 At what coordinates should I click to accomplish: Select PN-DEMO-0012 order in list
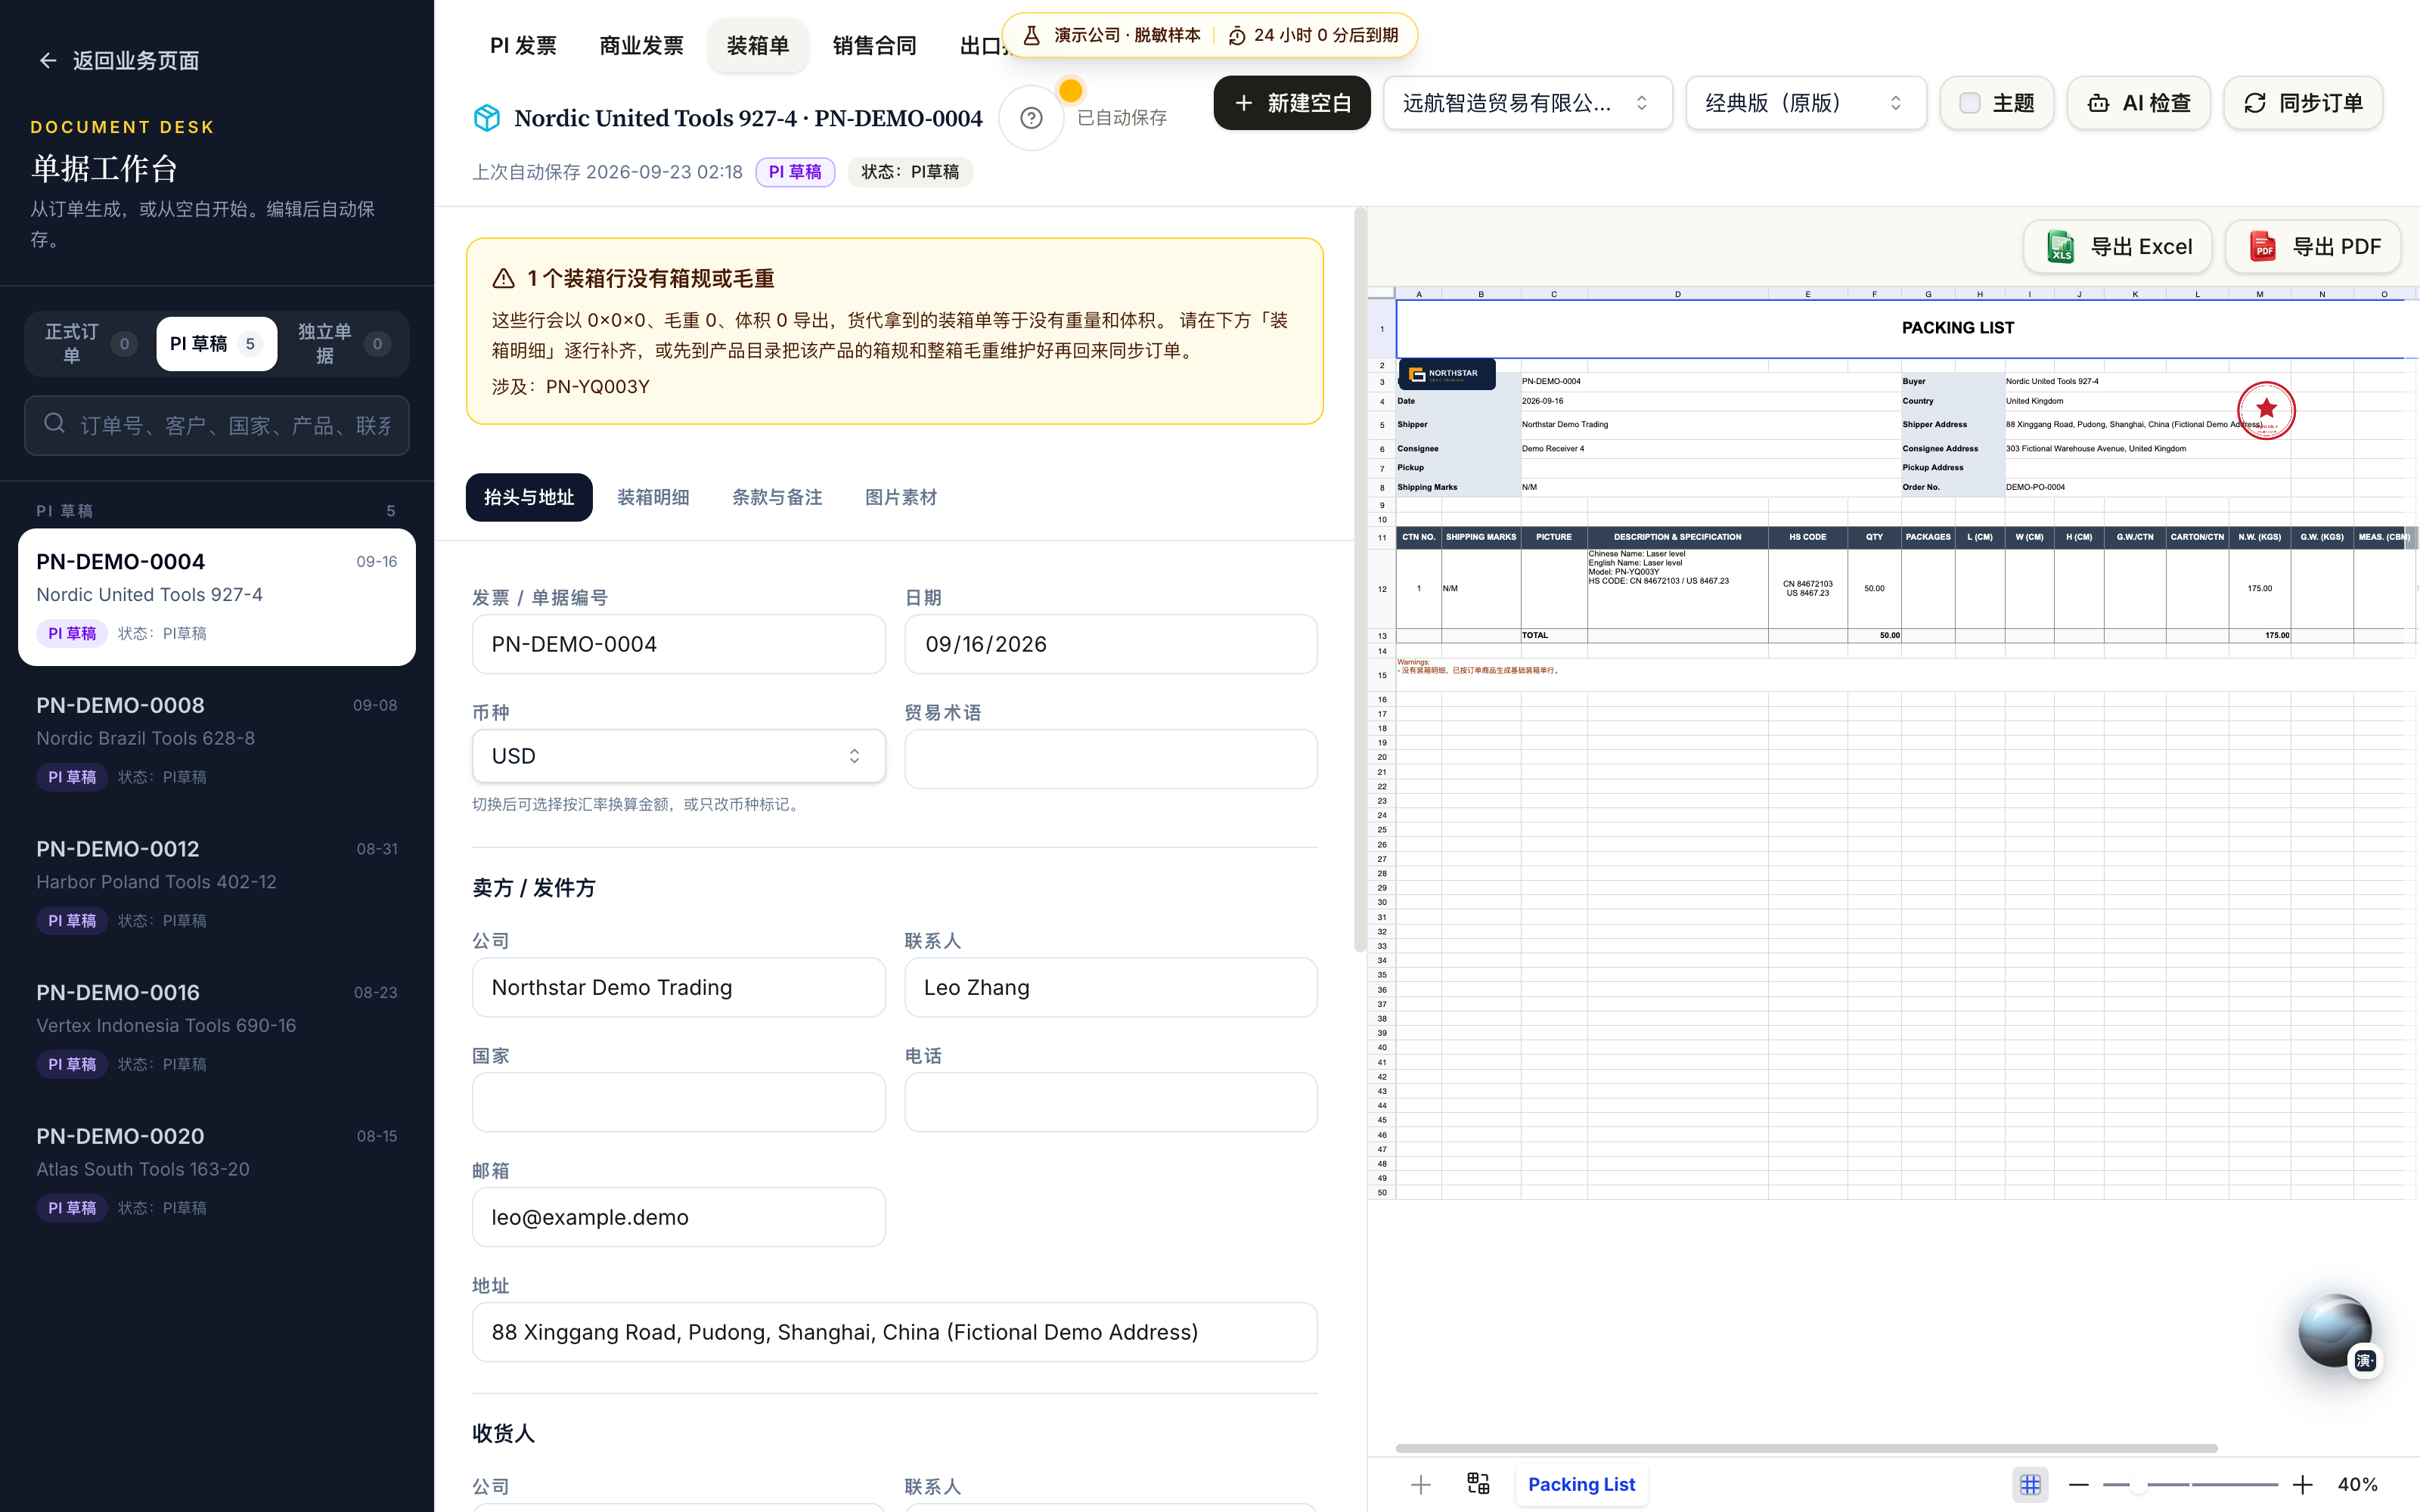pos(217,885)
